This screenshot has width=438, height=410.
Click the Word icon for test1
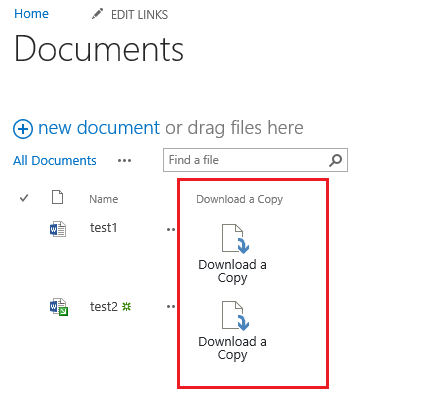(x=58, y=229)
